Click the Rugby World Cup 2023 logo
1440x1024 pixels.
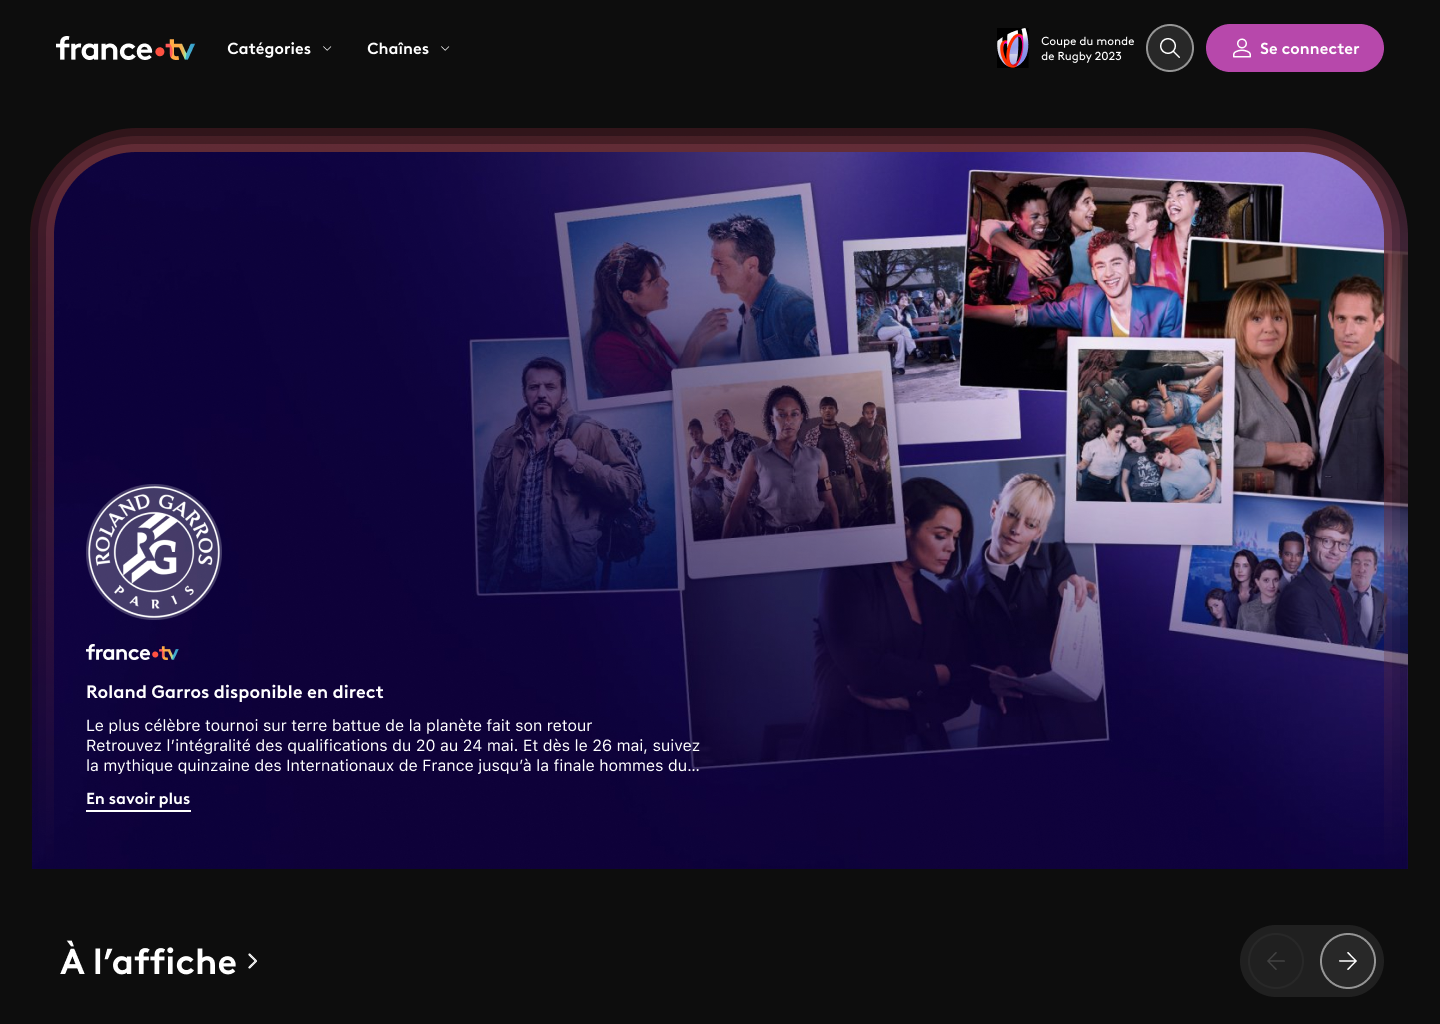click(1013, 48)
